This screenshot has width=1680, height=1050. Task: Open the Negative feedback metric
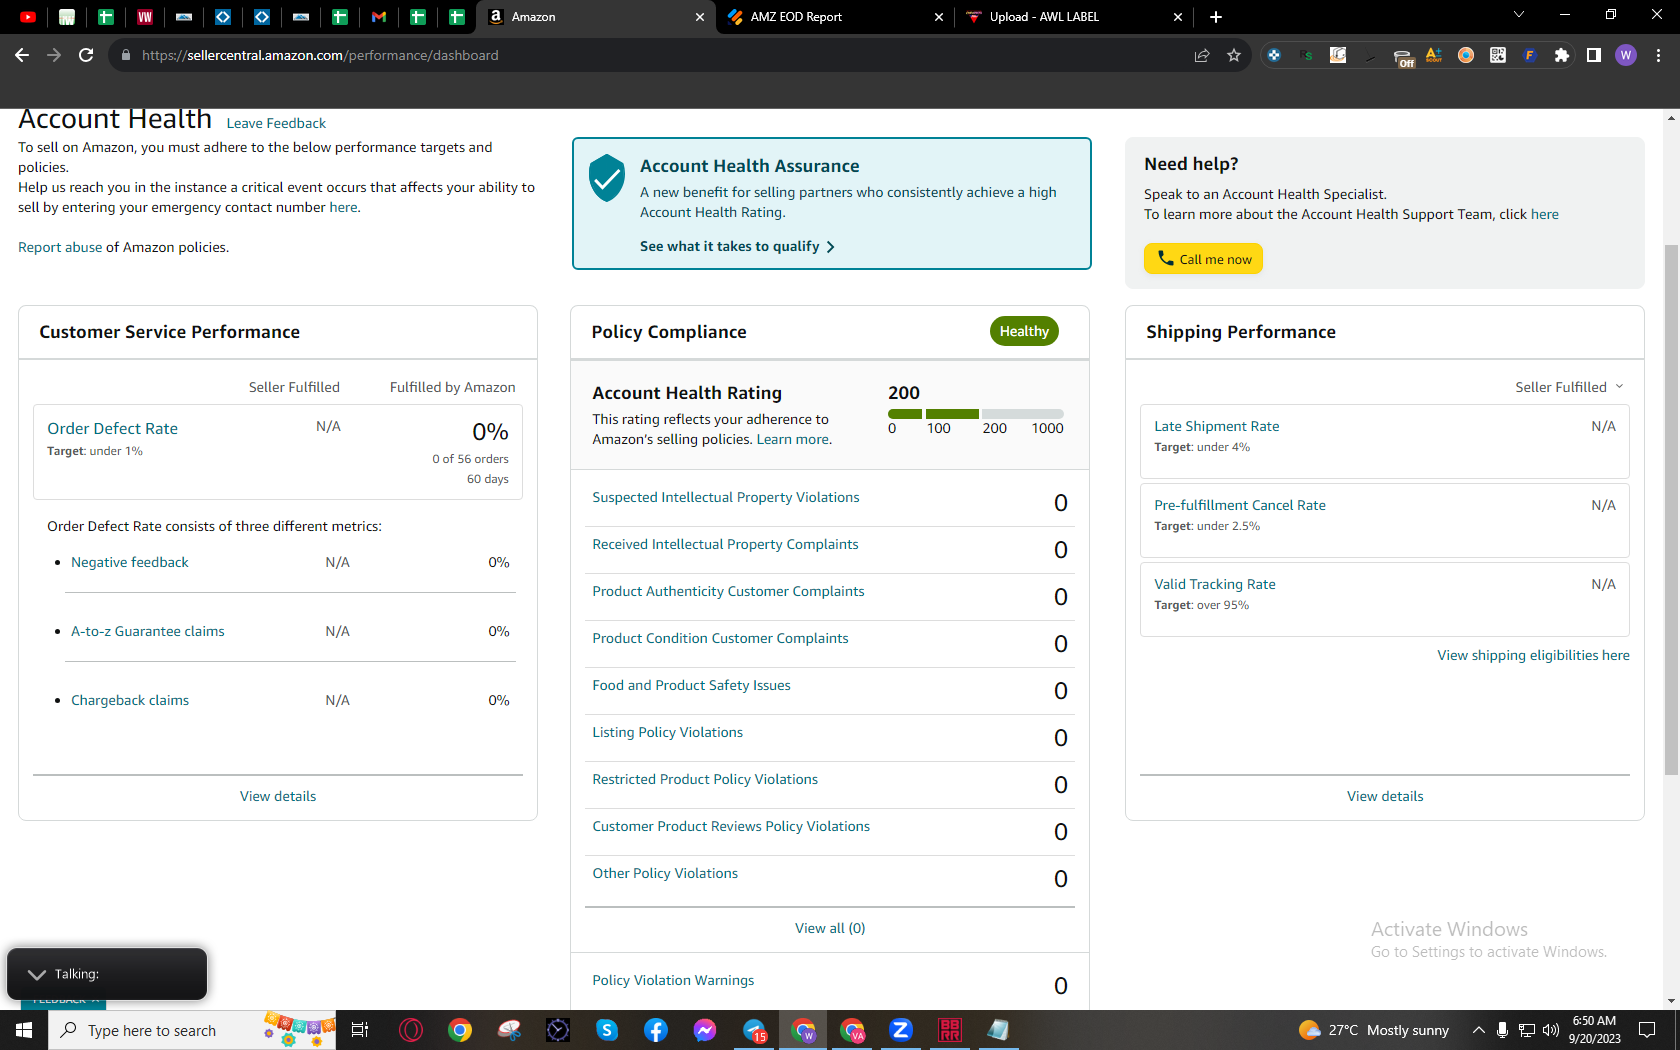130,562
